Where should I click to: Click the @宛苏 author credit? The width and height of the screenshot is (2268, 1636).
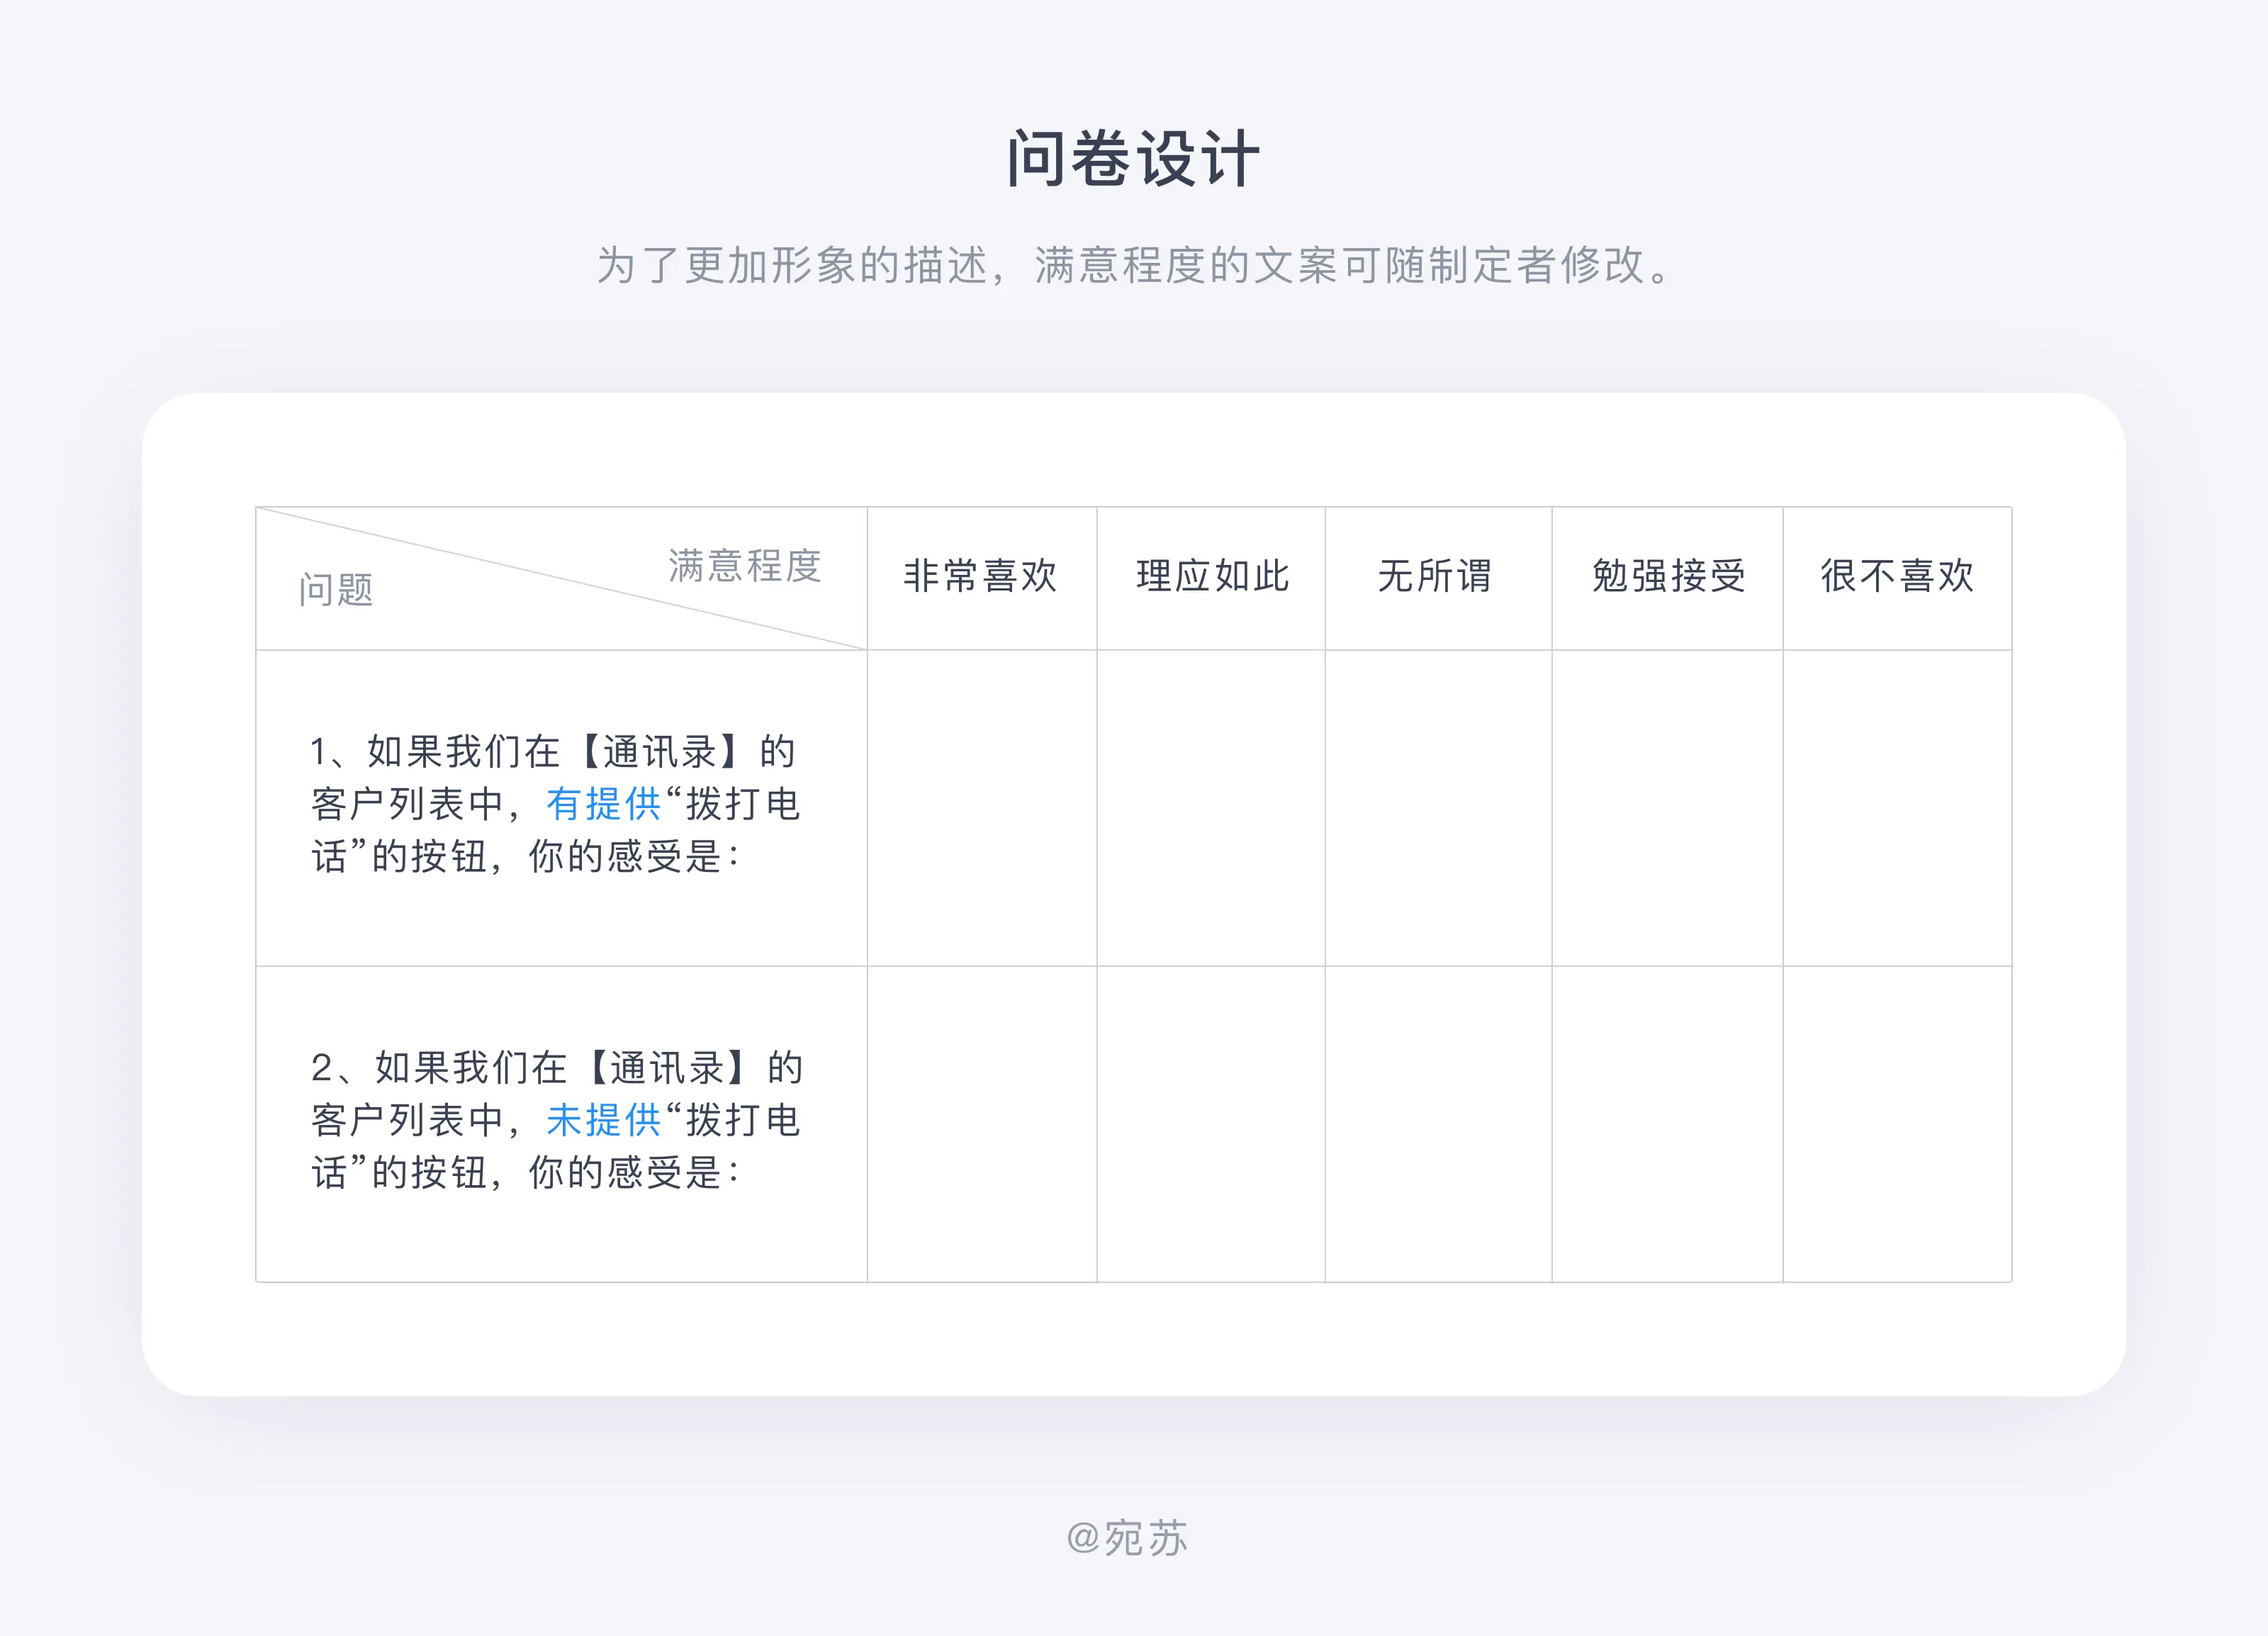click(x=1127, y=1538)
